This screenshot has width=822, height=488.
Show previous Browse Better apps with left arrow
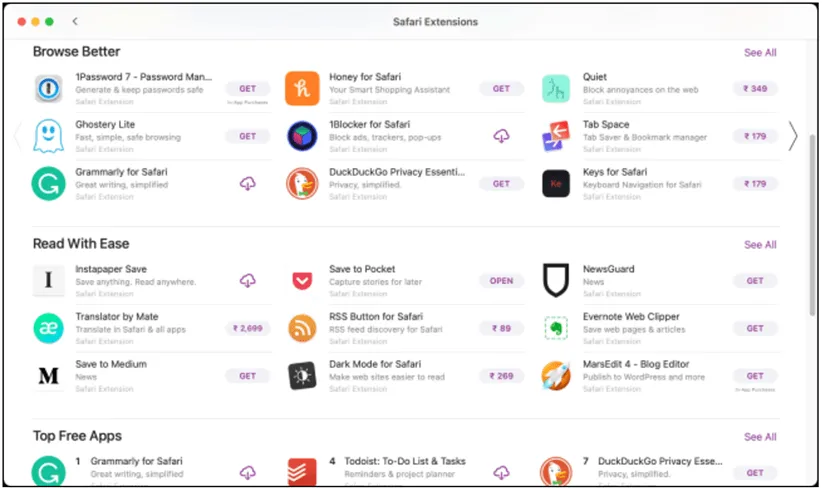17,136
